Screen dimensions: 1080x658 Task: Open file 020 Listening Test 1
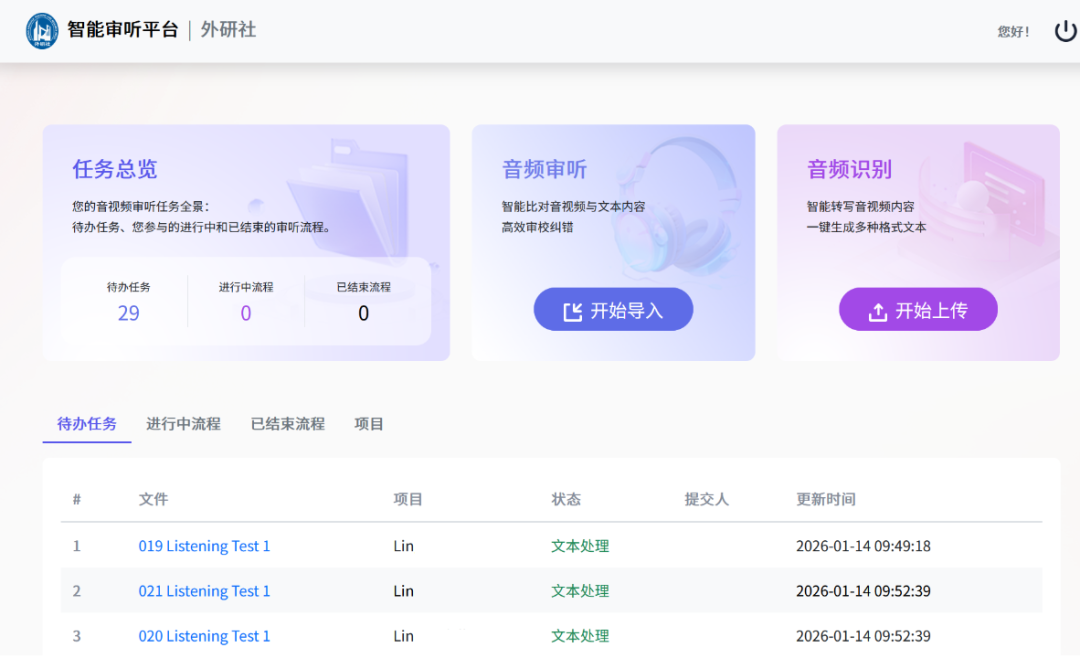pos(204,636)
